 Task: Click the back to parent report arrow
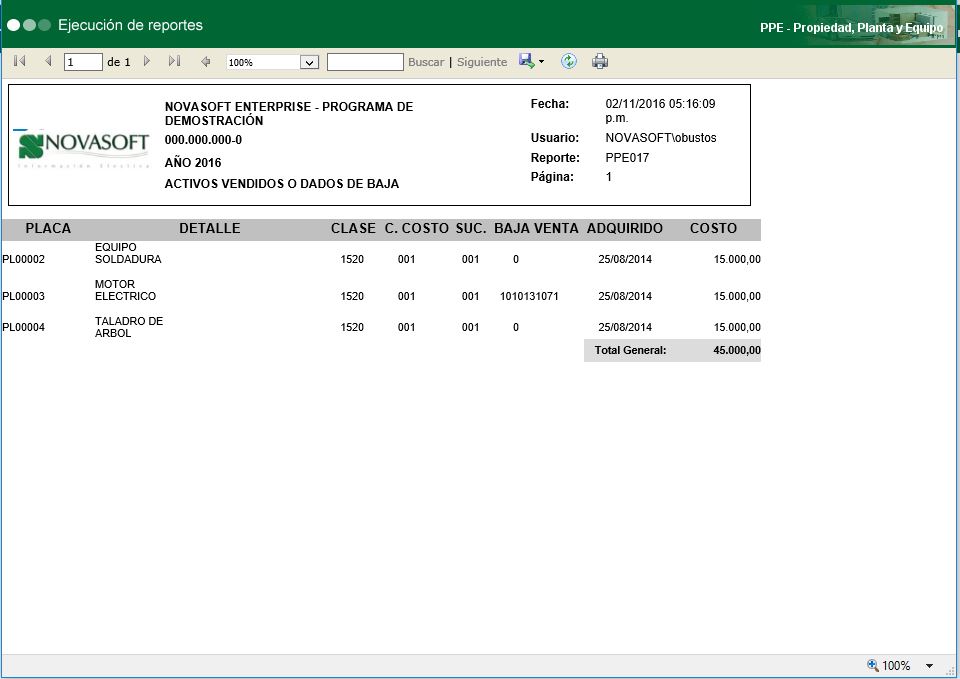(x=206, y=62)
